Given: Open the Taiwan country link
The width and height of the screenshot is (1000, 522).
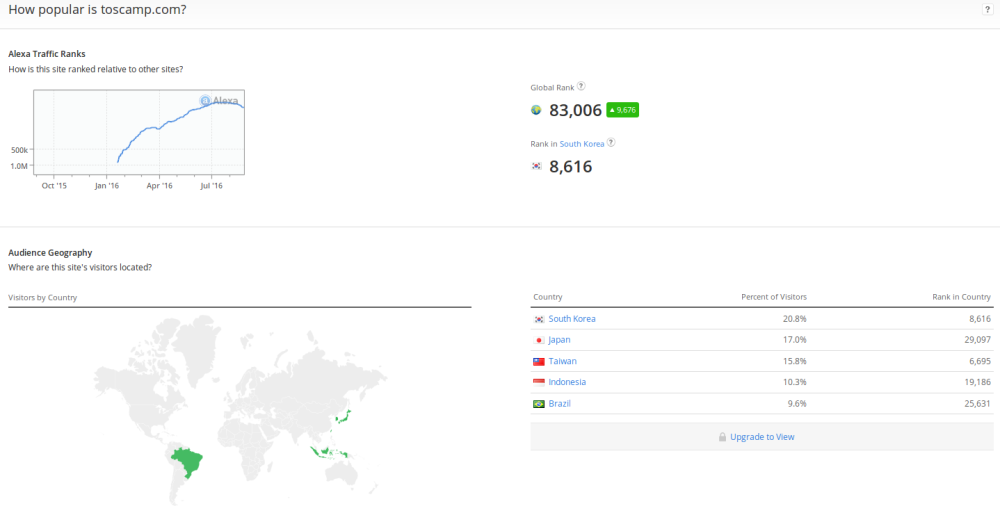Looking at the screenshot, I should 562,361.
